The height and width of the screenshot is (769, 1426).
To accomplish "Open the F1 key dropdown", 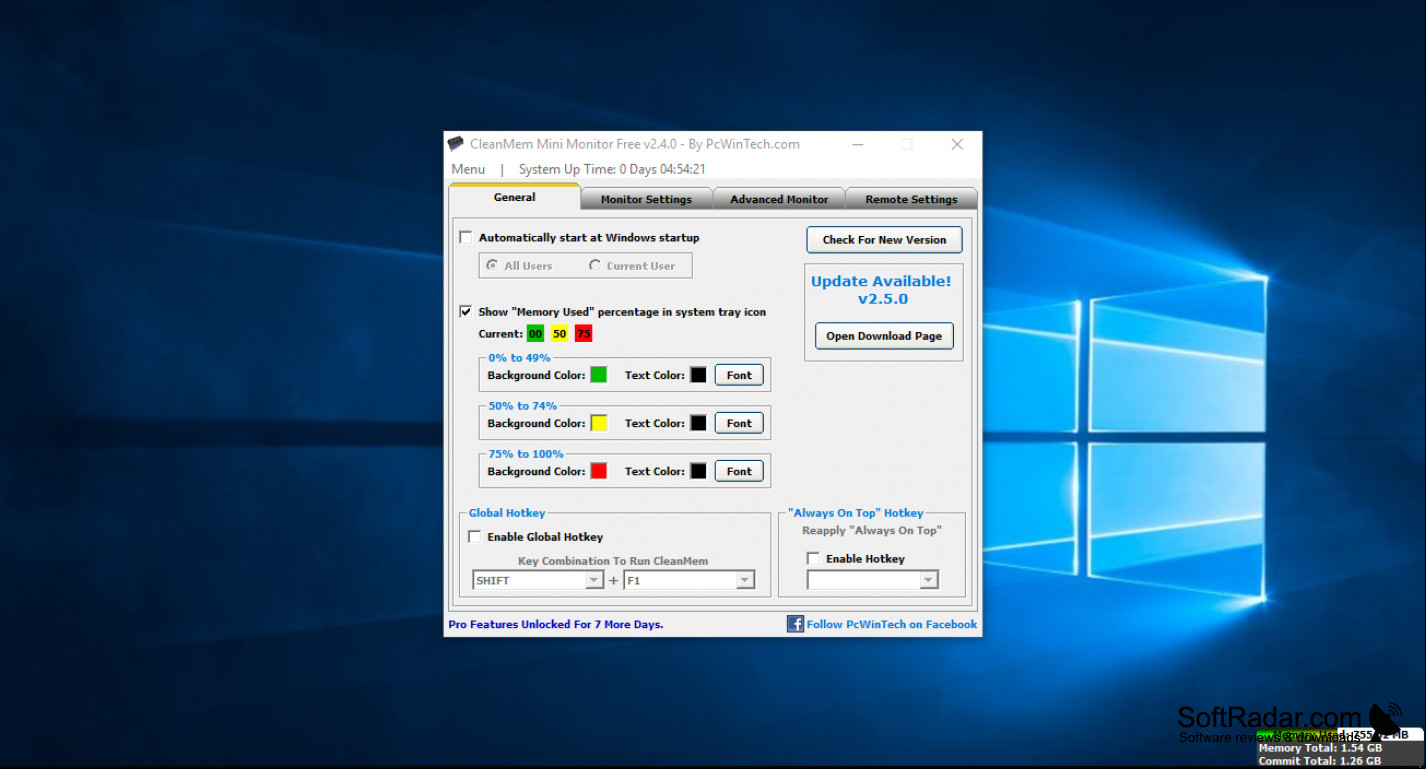I will [744, 580].
